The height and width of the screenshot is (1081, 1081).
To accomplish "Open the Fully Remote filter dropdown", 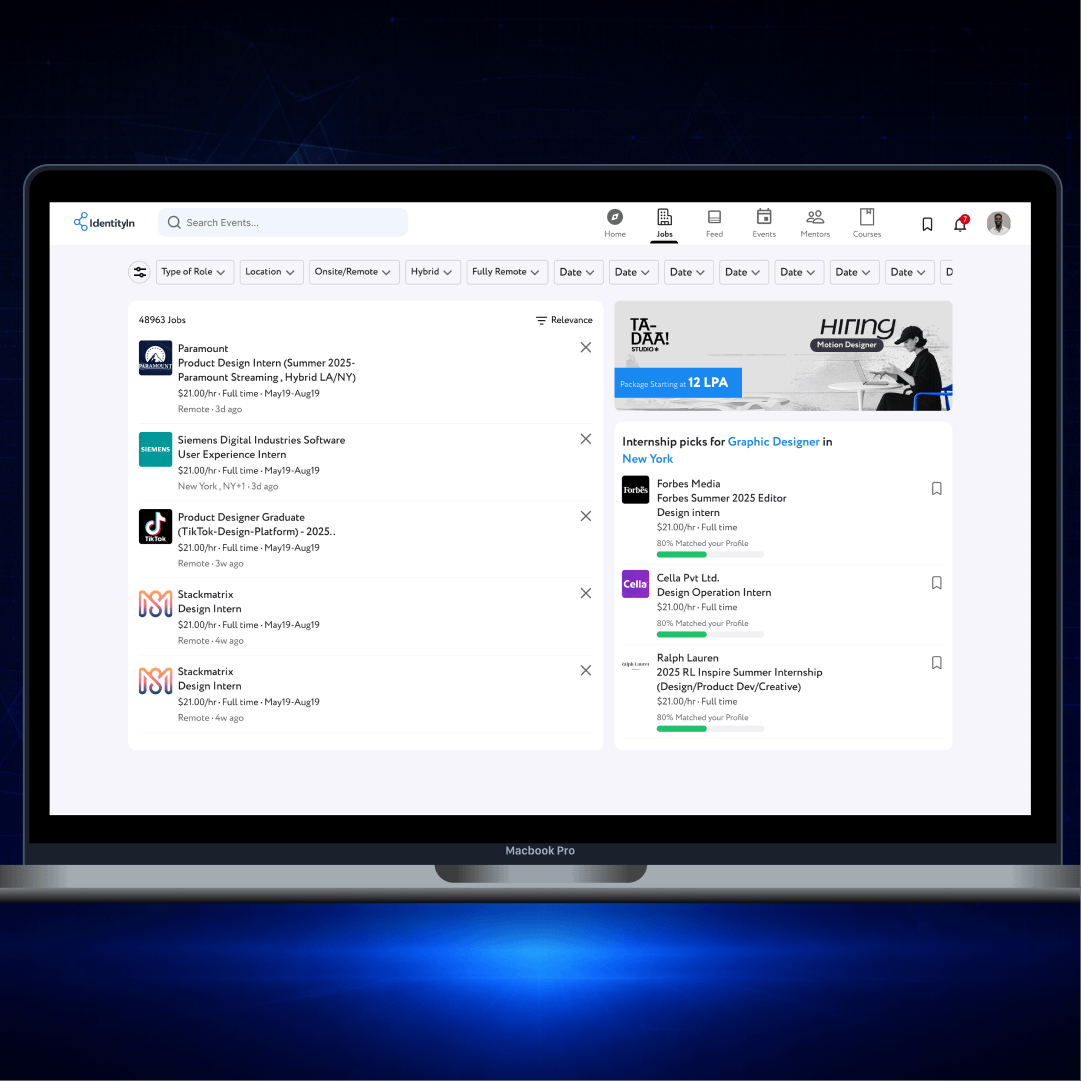I will coord(507,272).
